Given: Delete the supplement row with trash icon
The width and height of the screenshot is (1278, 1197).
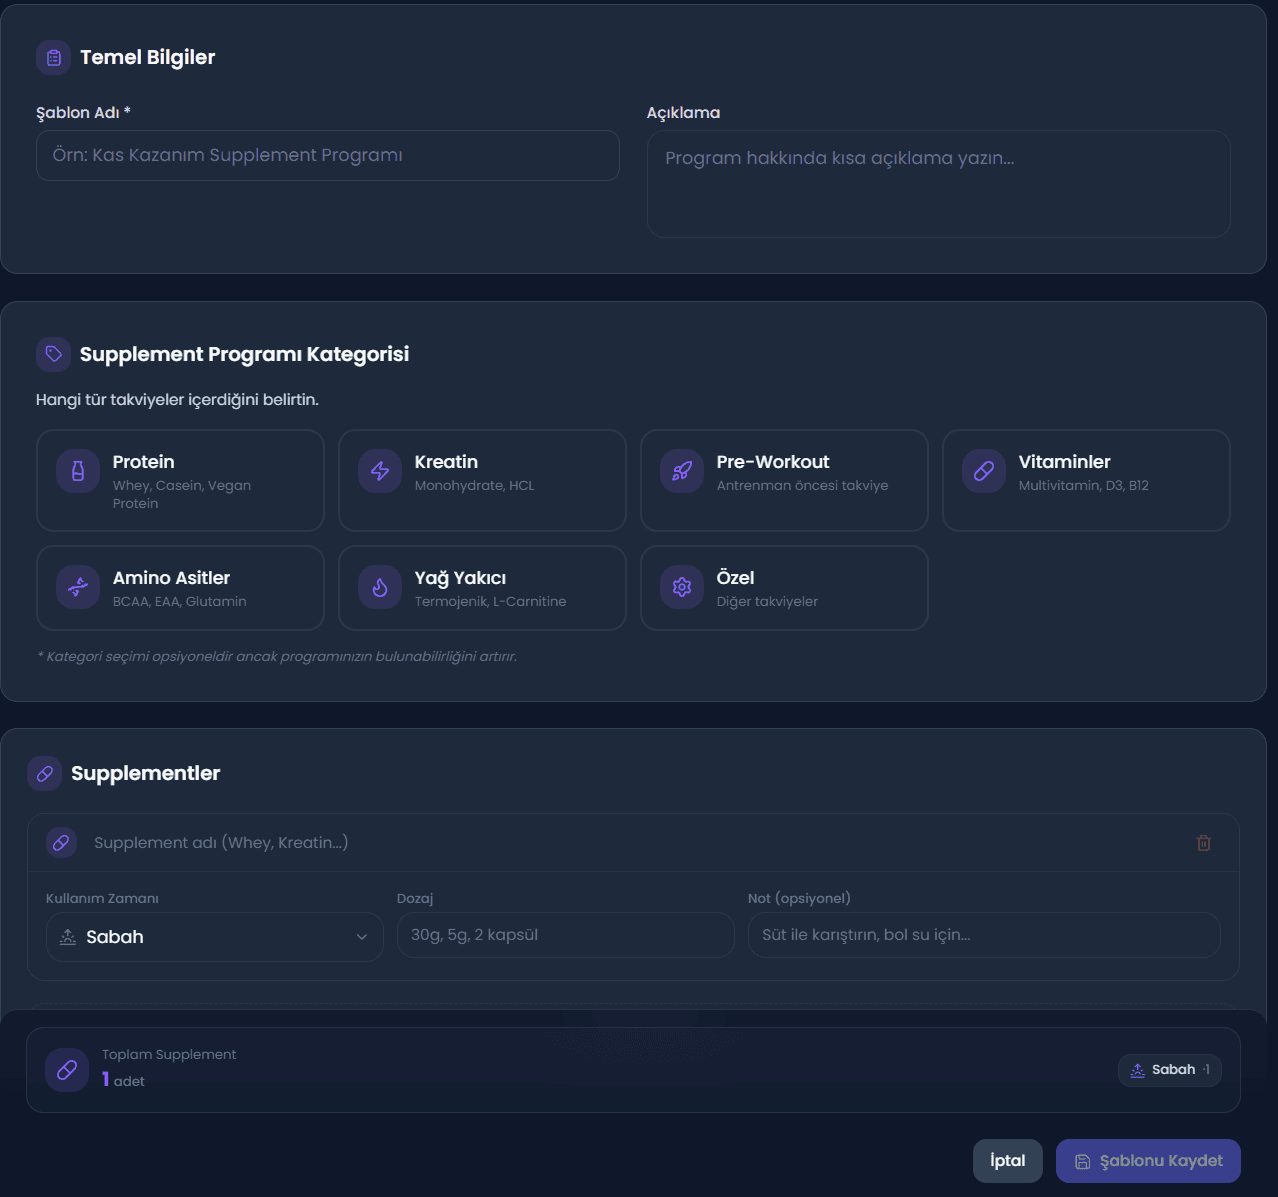Looking at the screenshot, I should coord(1204,843).
